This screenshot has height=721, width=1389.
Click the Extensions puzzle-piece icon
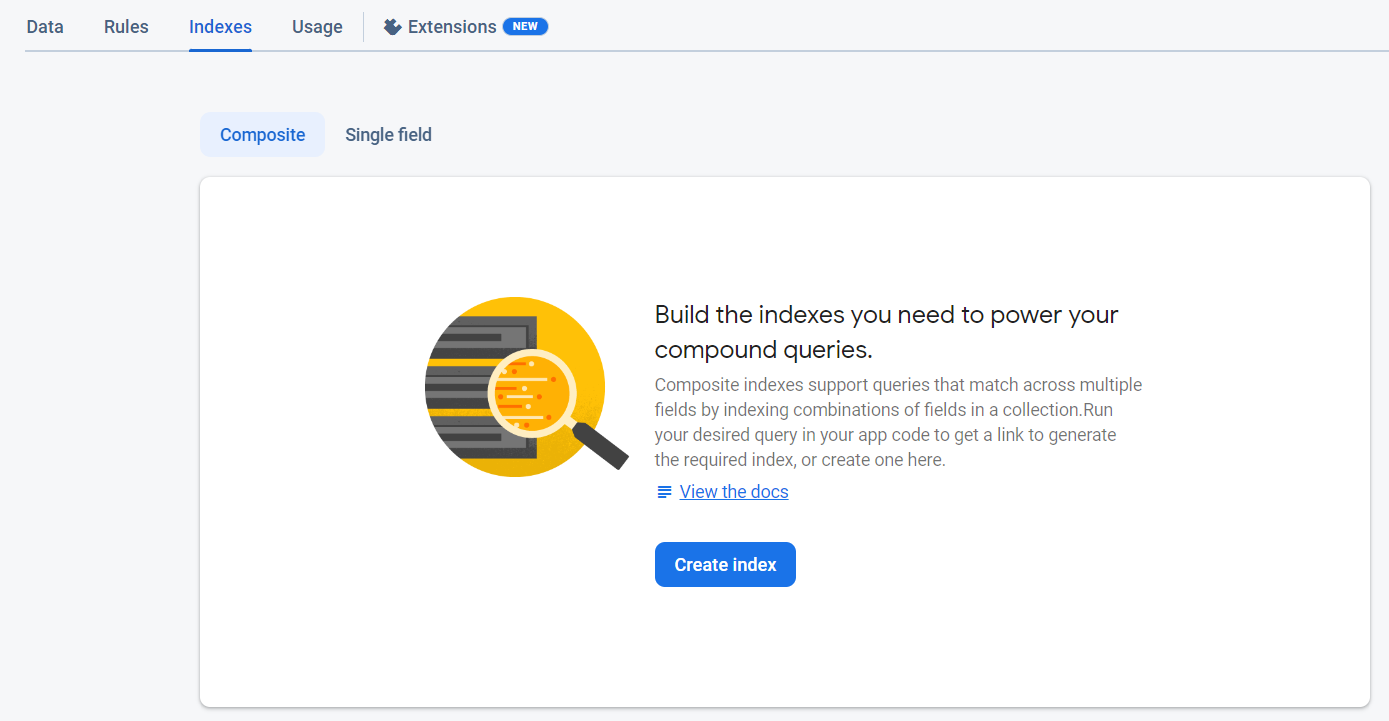click(x=393, y=27)
